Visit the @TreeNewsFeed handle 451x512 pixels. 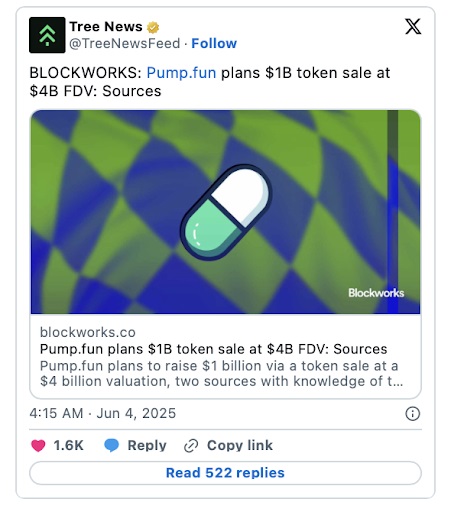125,43
